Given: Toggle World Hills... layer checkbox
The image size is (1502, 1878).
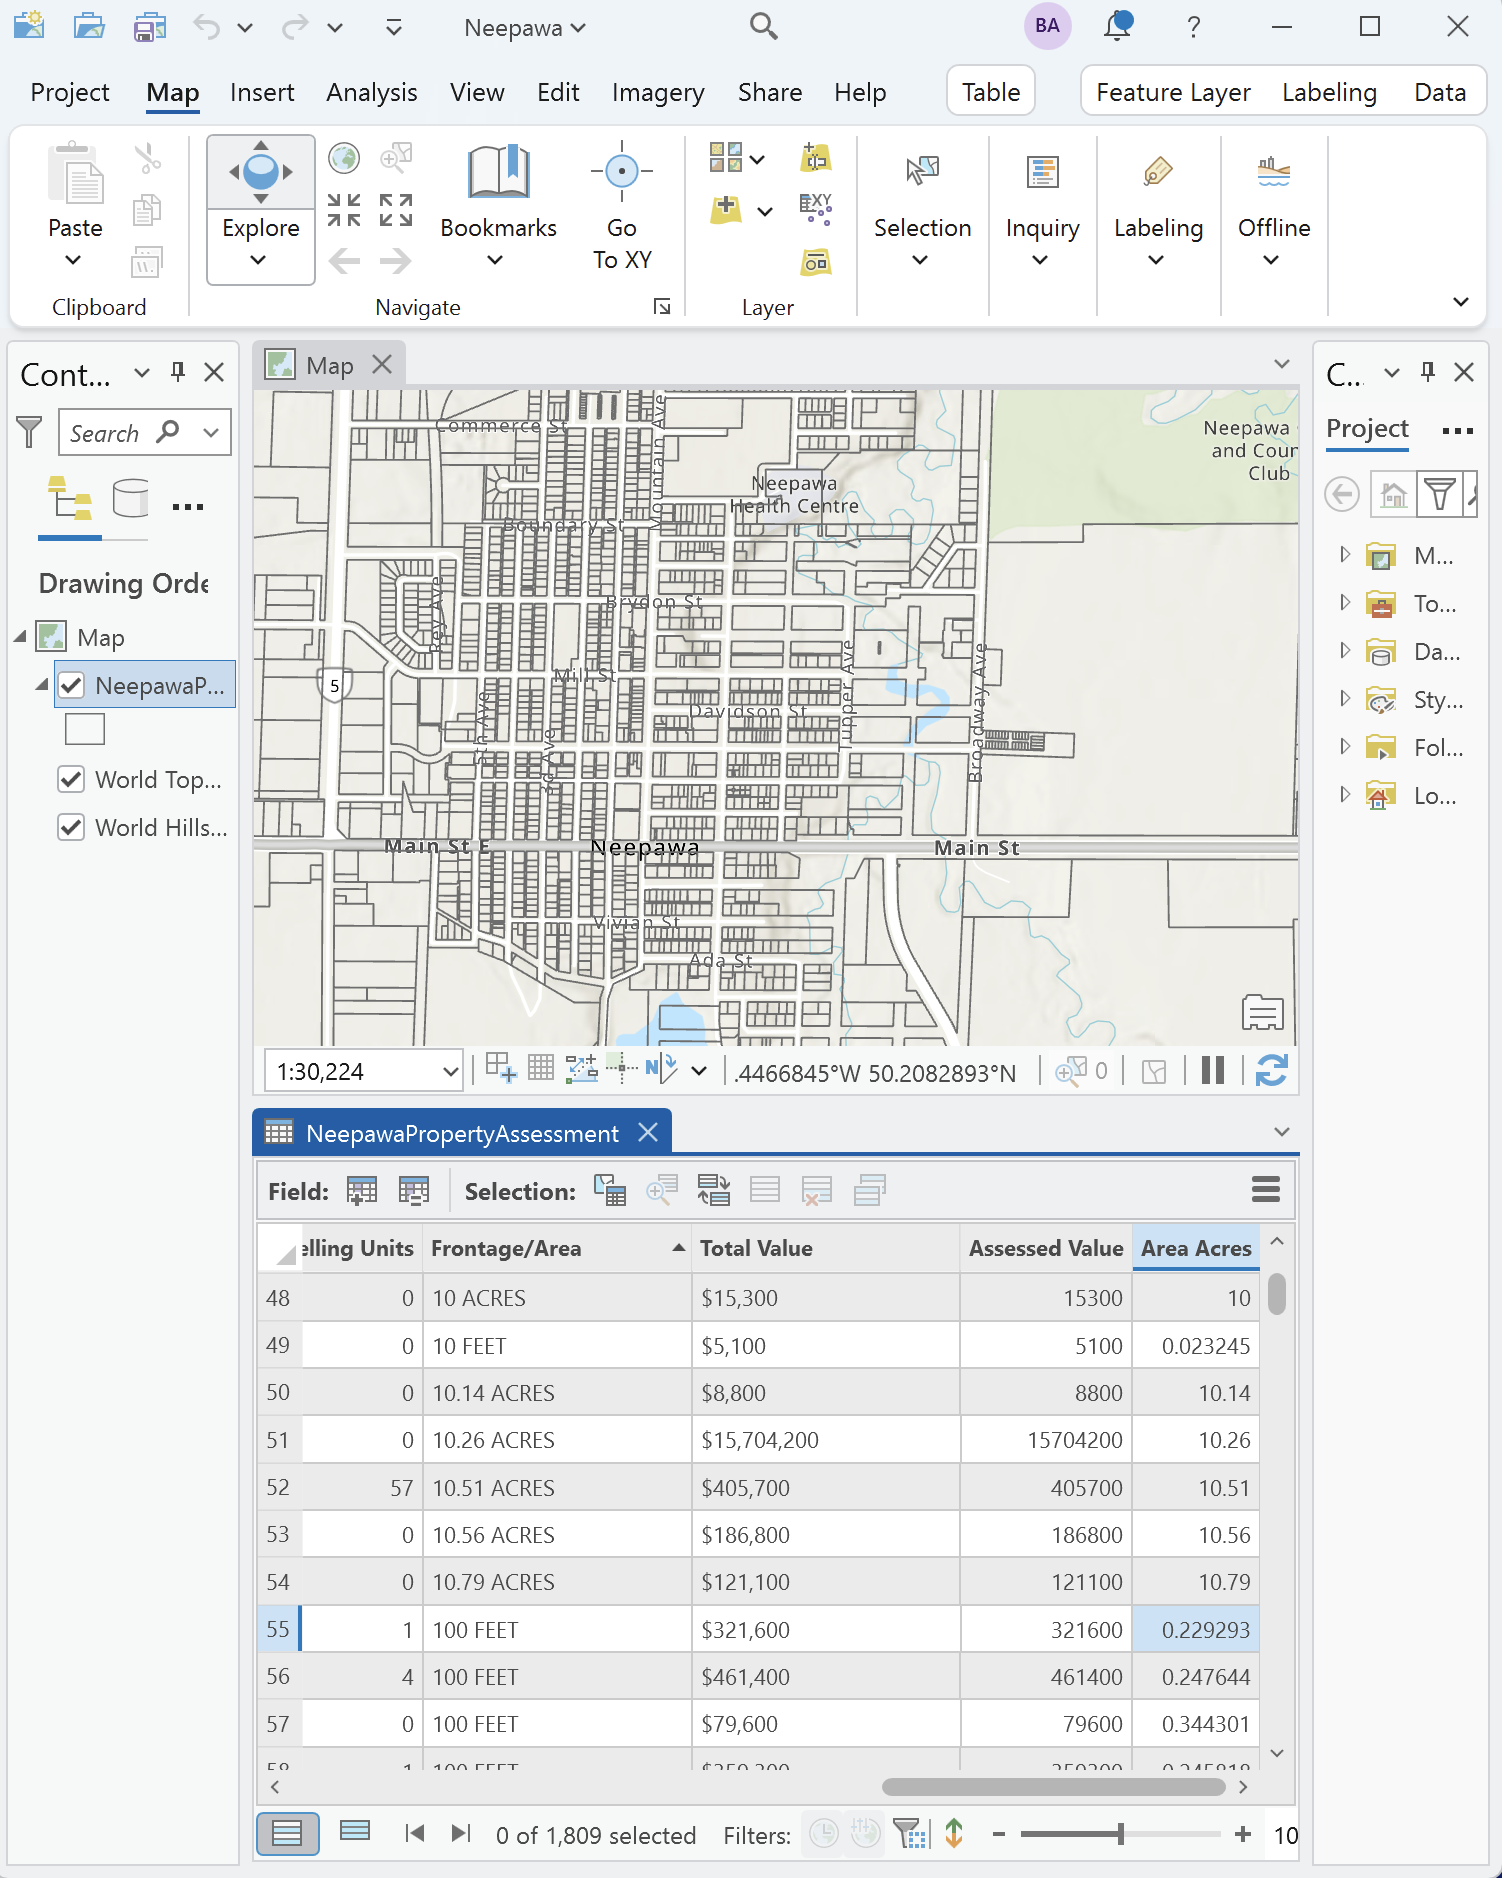Looking at the screenshot, I should [71, 827].
